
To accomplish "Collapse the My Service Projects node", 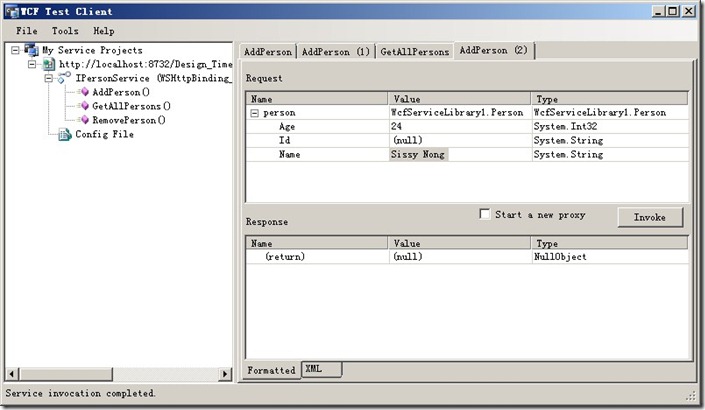I will (16, 50).
